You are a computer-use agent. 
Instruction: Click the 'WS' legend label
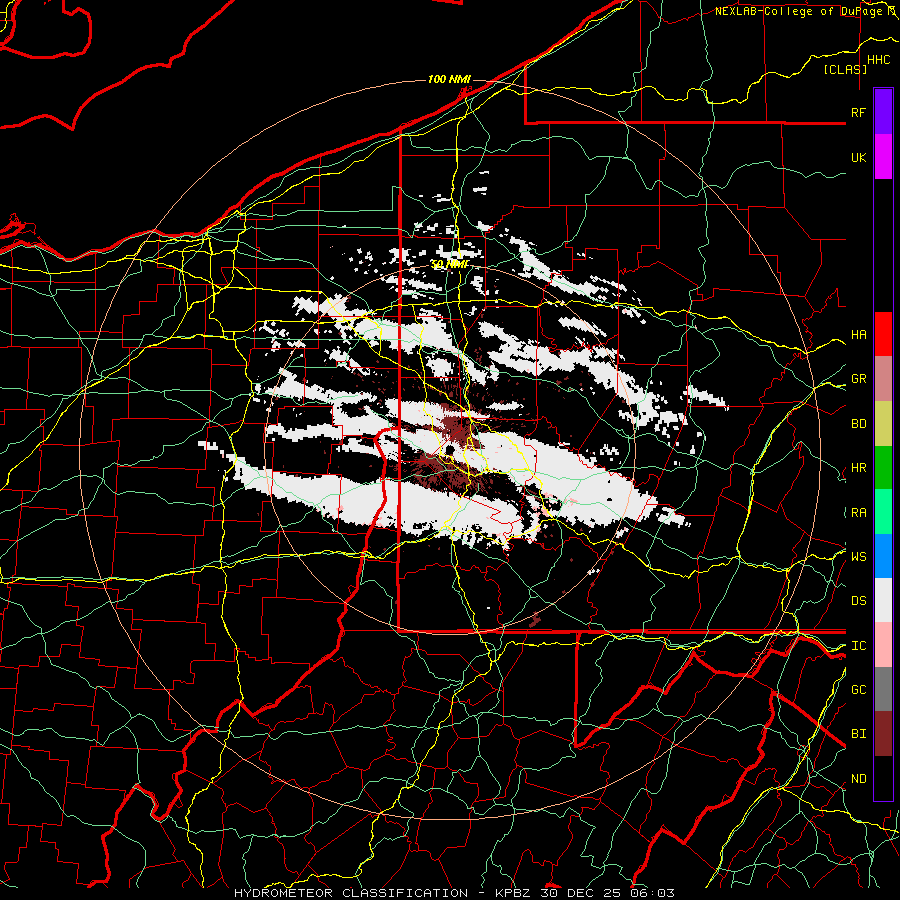coord(858,557)
